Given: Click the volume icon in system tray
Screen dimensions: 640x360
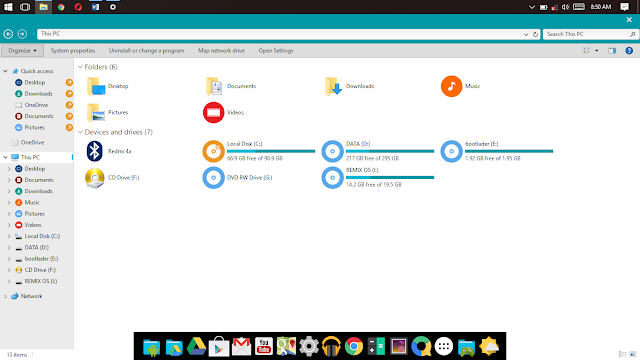Looking at the screenshot, I should coord(565,7).
